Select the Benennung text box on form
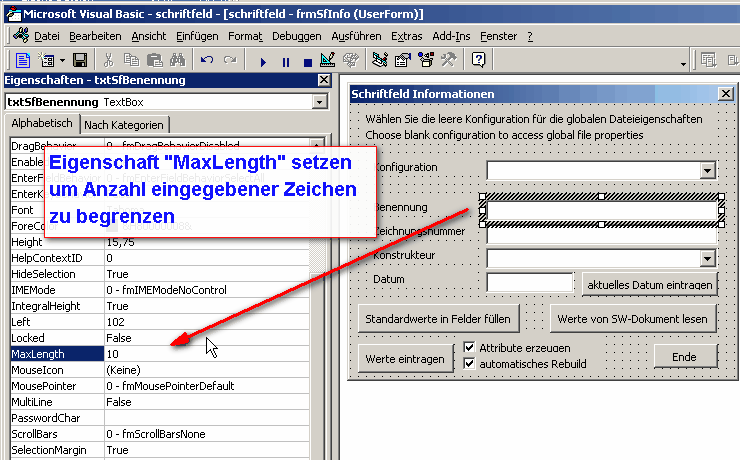 (x=602, y=211)
